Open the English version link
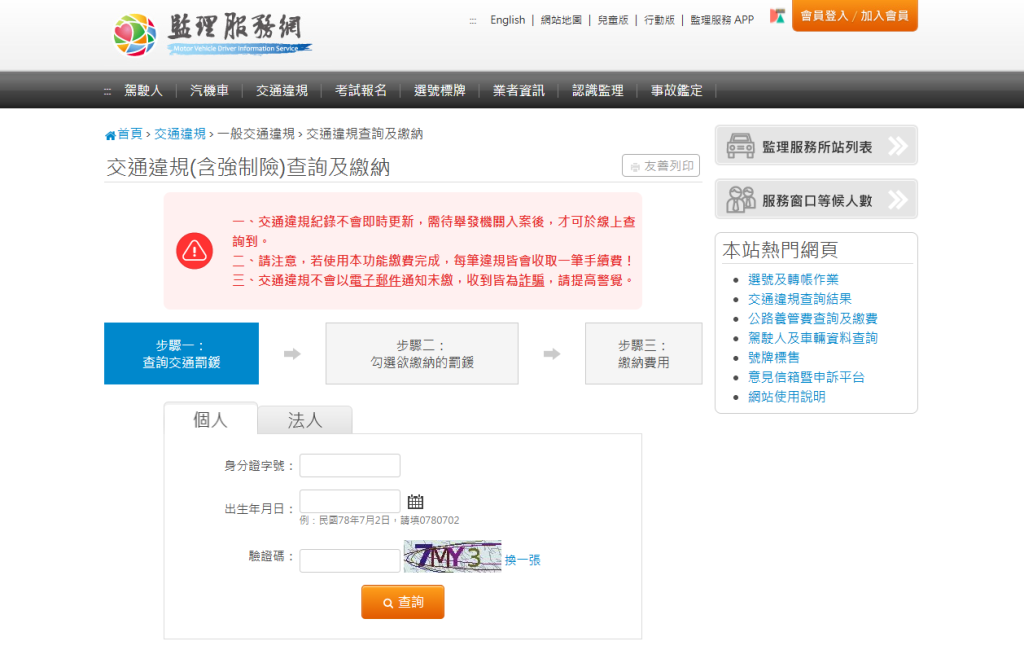This screenshot has width=1024, height=650. pyautogui.click(x=507, y=20)
